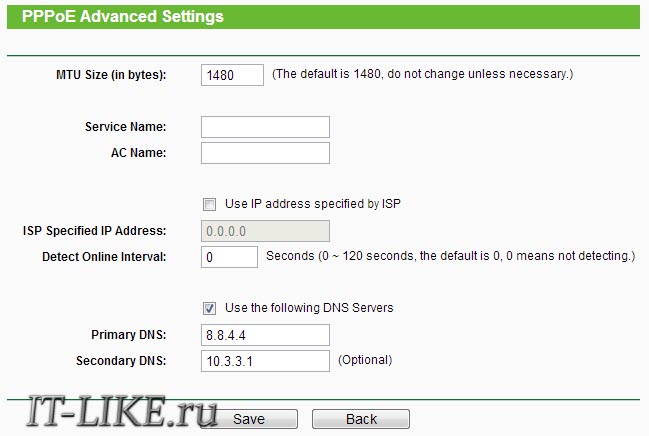Click the PPPoE Advanced Settings green header
Image resolution: width=649 pixels, height=436 pixels.
click(323, 17)
